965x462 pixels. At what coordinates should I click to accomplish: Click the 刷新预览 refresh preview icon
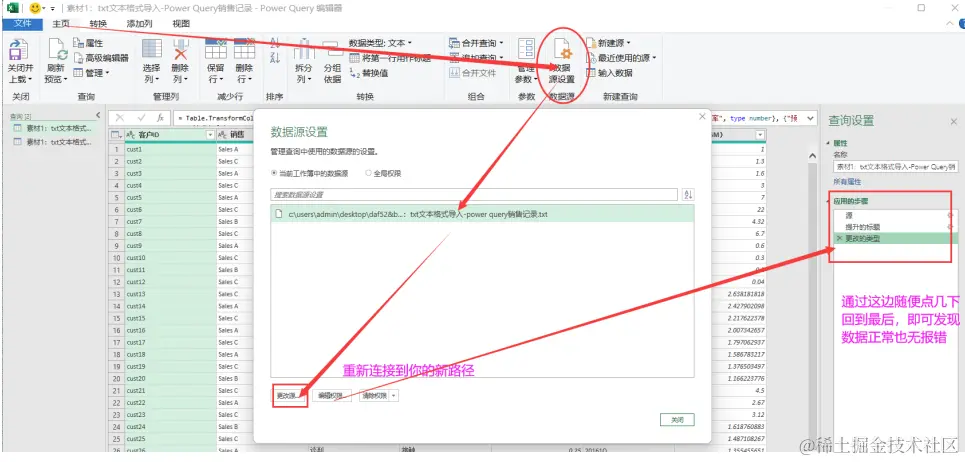tap(56, 50)
